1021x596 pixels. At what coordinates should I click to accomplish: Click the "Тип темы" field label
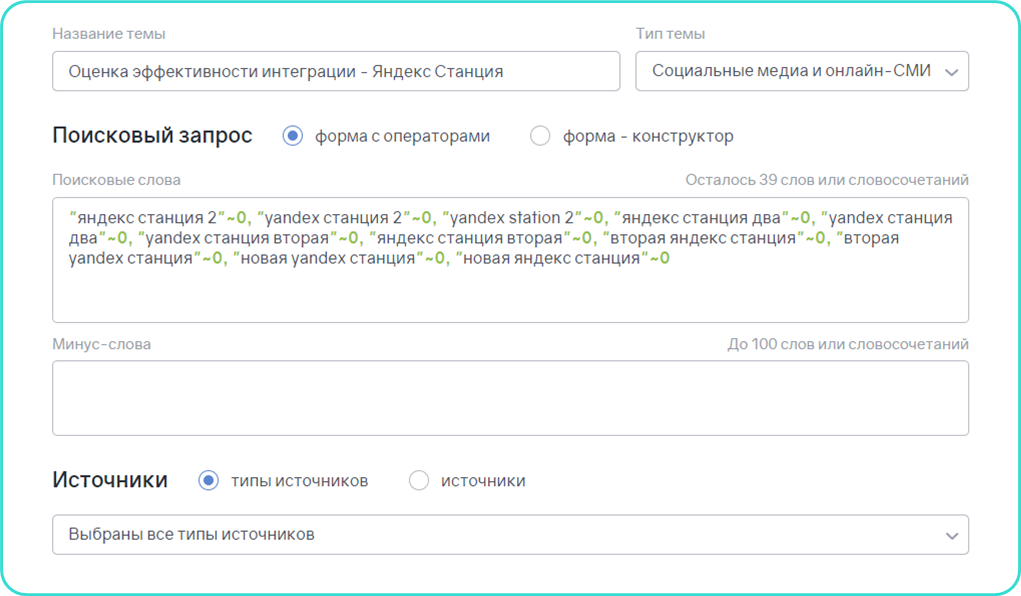tap(670, 34)
